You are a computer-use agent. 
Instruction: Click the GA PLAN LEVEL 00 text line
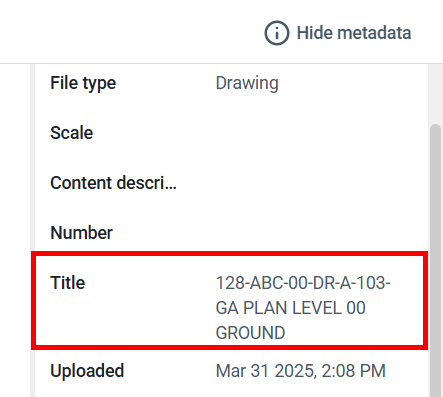pyautogui.click(x=291, y=308)
